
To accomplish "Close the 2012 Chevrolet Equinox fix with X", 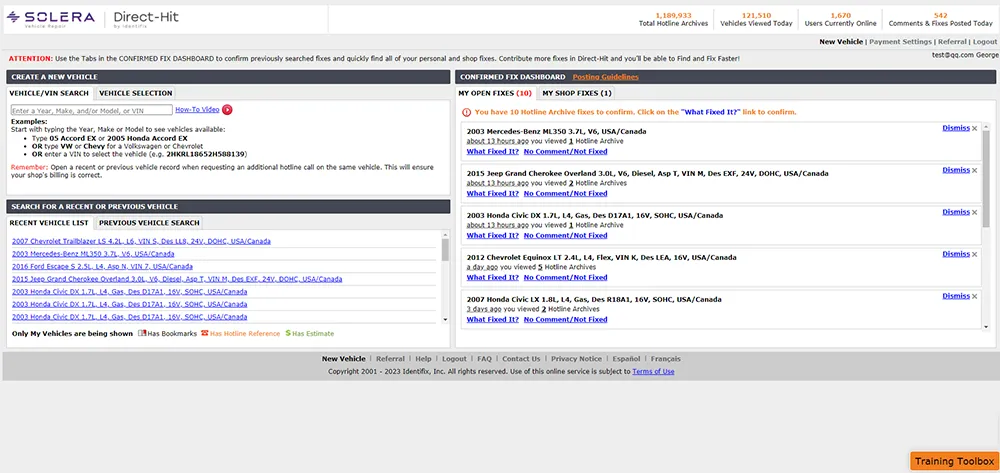I will point(974,254).
